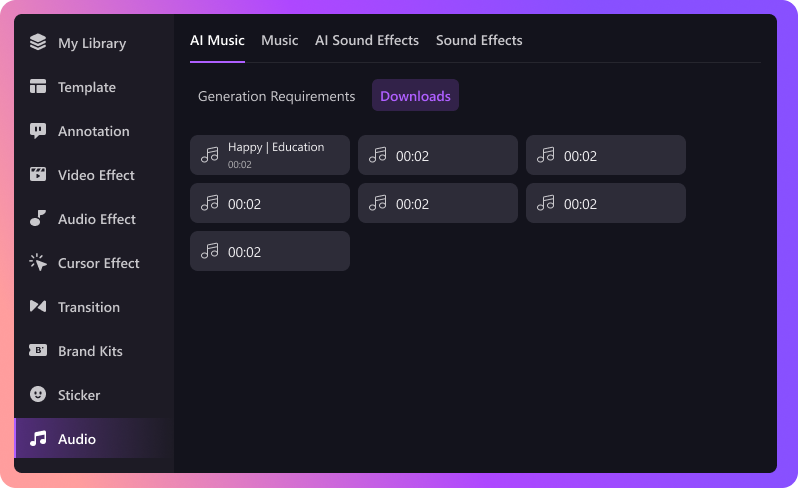The image size is (798, 488).
Task: Choose Video Effect label in sidebar
Action: (x=96, y=175)
